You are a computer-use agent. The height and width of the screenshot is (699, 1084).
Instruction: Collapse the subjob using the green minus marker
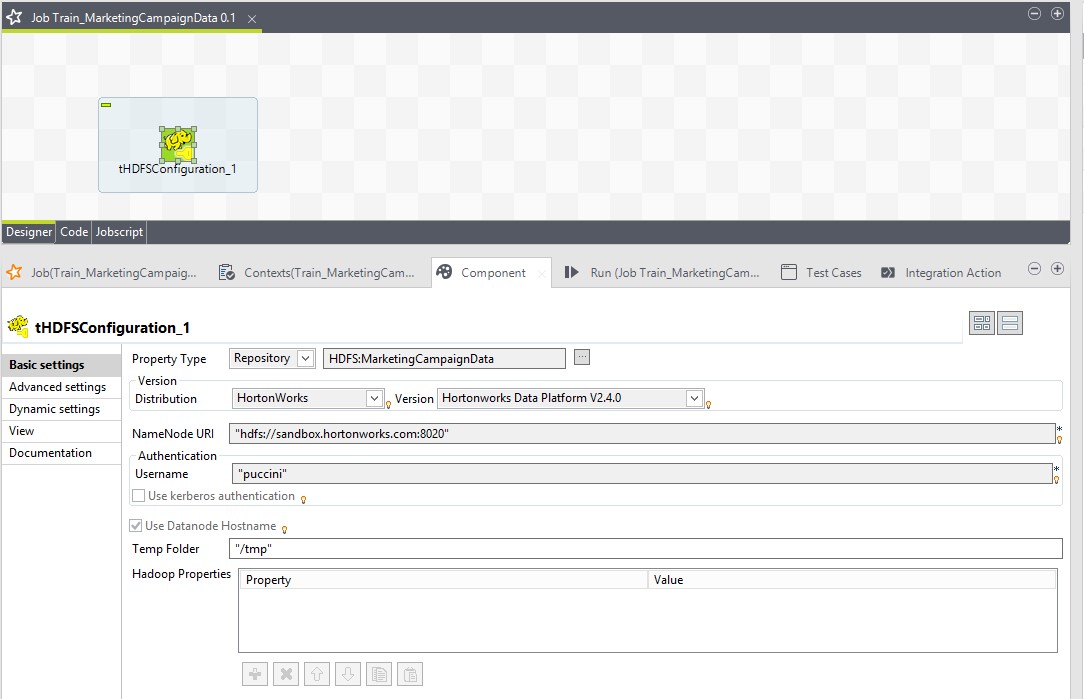point(106,104)
